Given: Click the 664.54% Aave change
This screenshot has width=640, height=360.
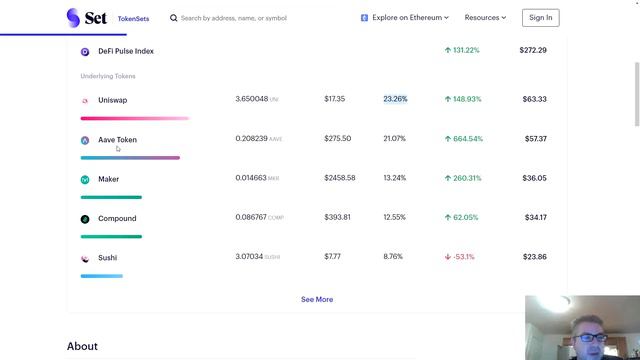Looking at the screenshot, I should pos(468,139).
